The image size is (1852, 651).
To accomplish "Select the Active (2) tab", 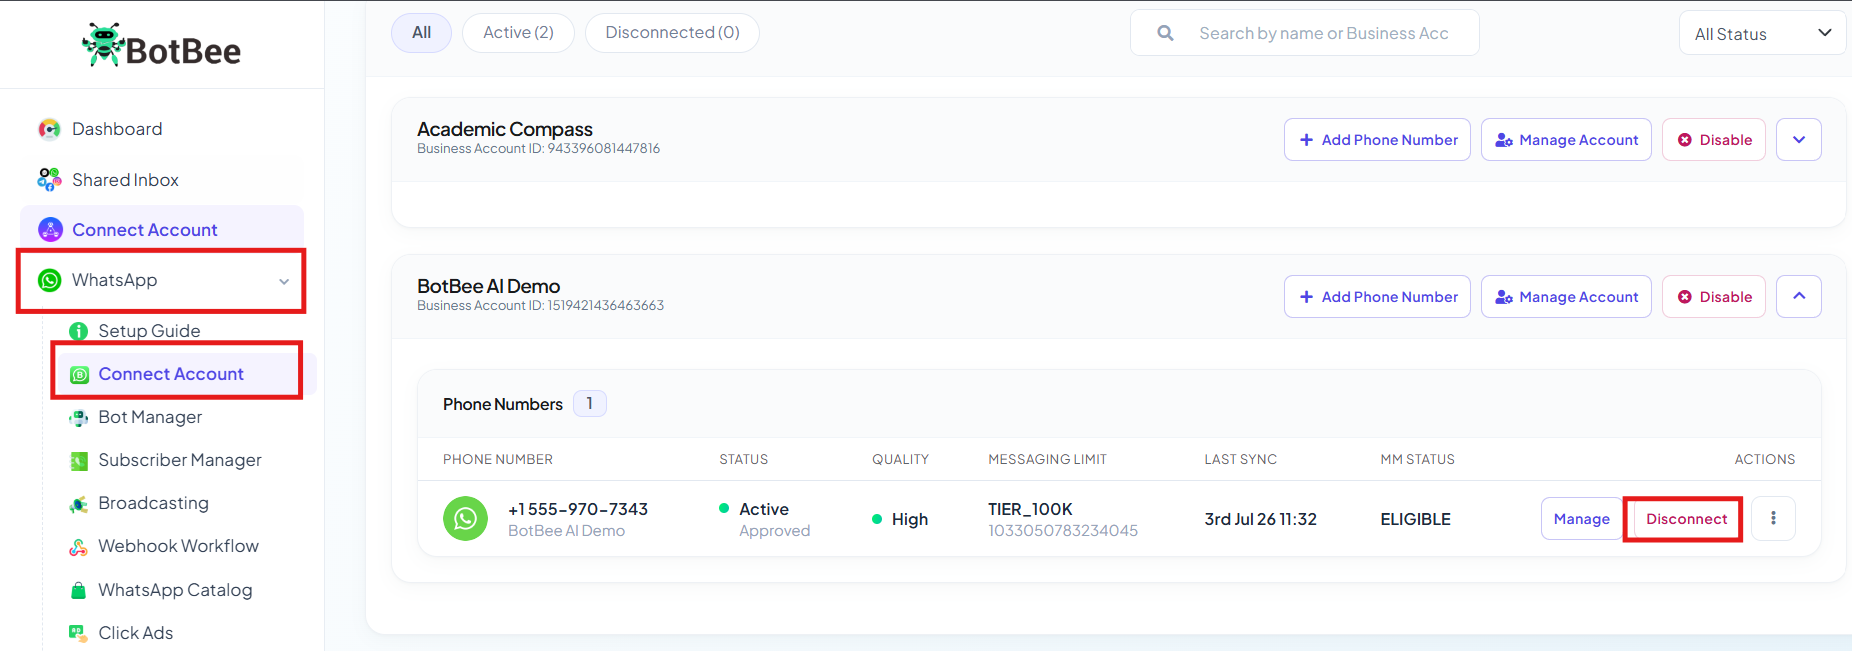I will click(518, 33).
